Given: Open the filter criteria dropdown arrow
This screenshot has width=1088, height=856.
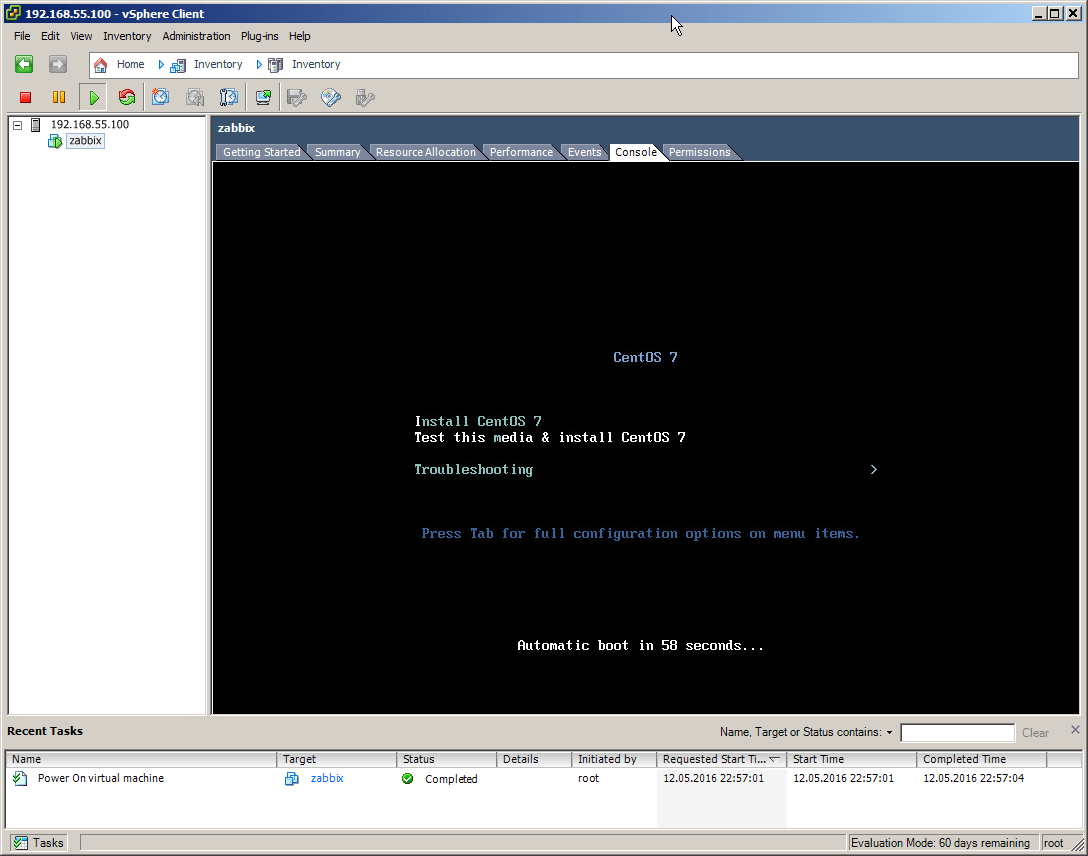Looking at the screenshot, I should [889, 733].
